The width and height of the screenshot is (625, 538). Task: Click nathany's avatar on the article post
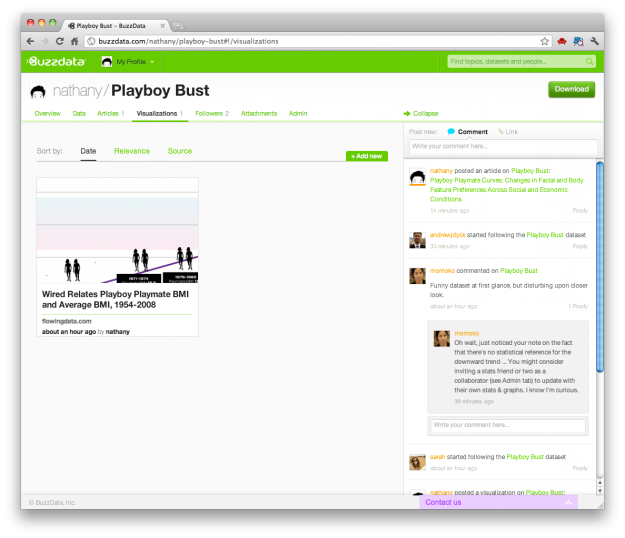point(417,177)
